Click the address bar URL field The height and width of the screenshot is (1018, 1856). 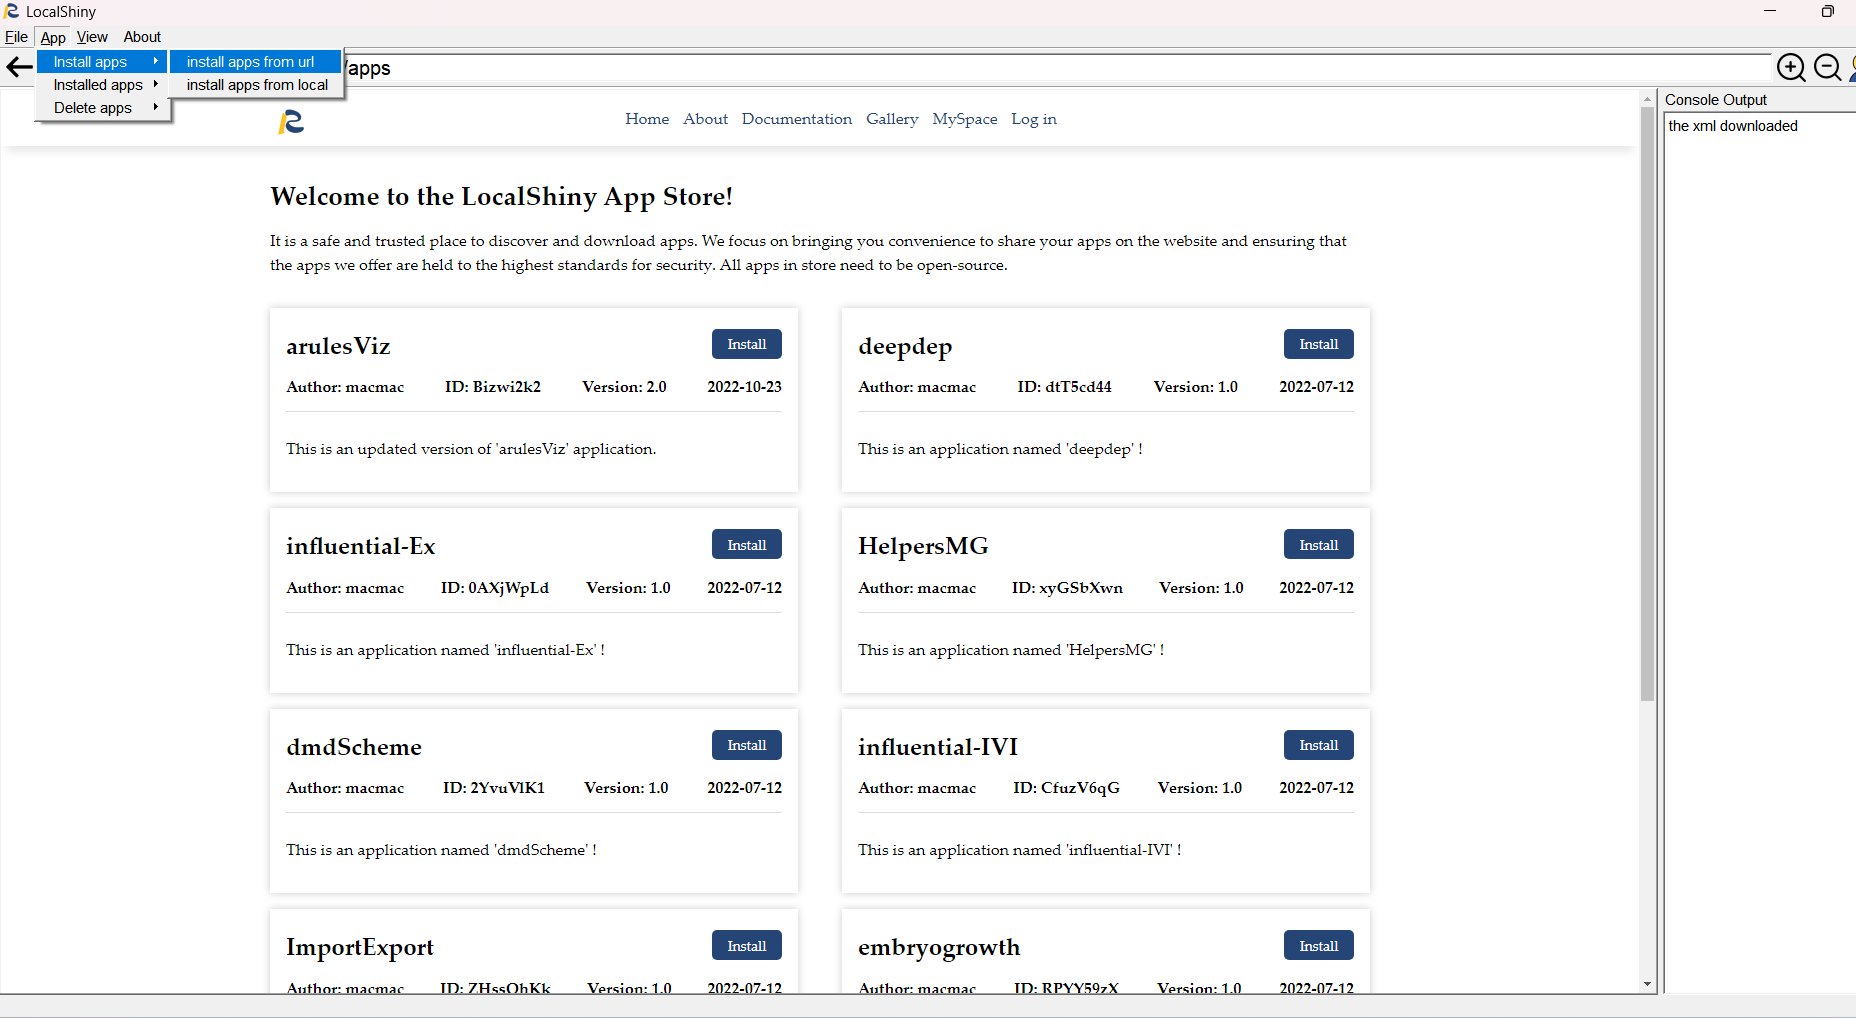(x=1057, y=68)
